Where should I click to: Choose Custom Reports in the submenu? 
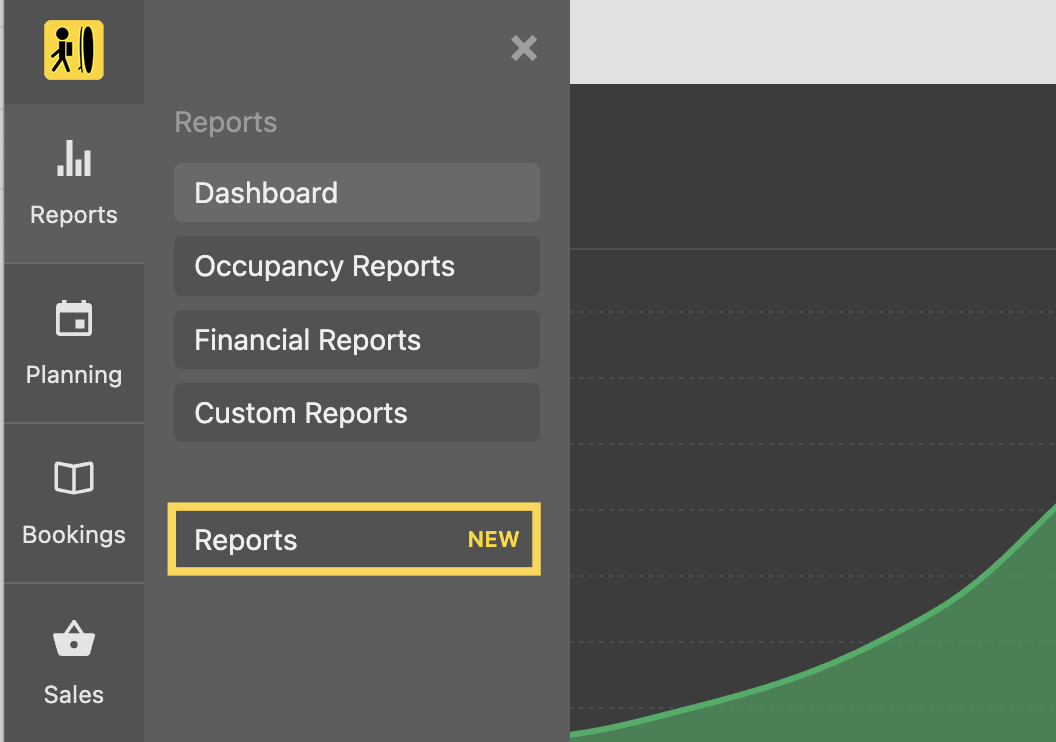[356, 413]
